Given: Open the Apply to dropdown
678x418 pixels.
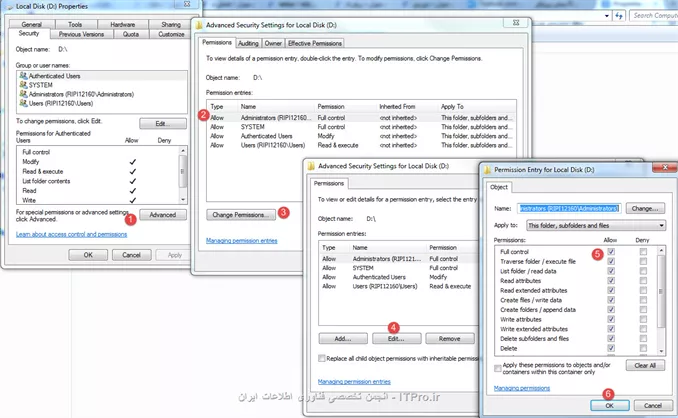Looking at the screenshot, I should (596, 225).
